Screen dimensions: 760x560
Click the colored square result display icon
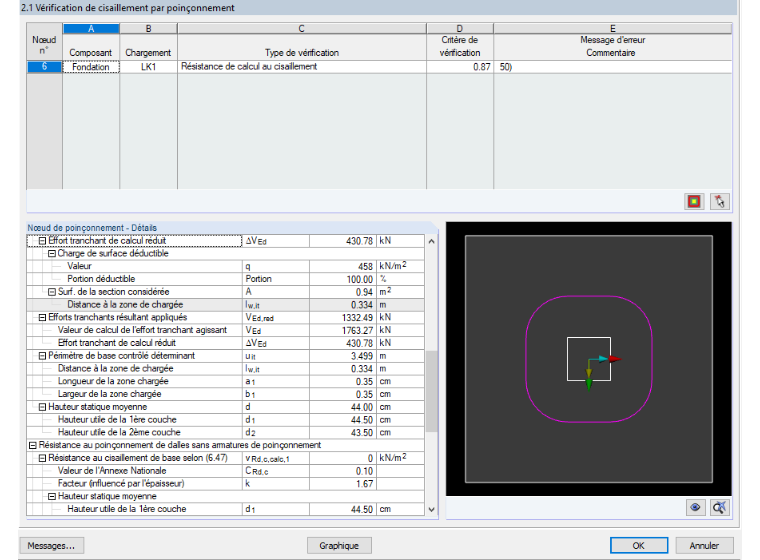point(694,201)
